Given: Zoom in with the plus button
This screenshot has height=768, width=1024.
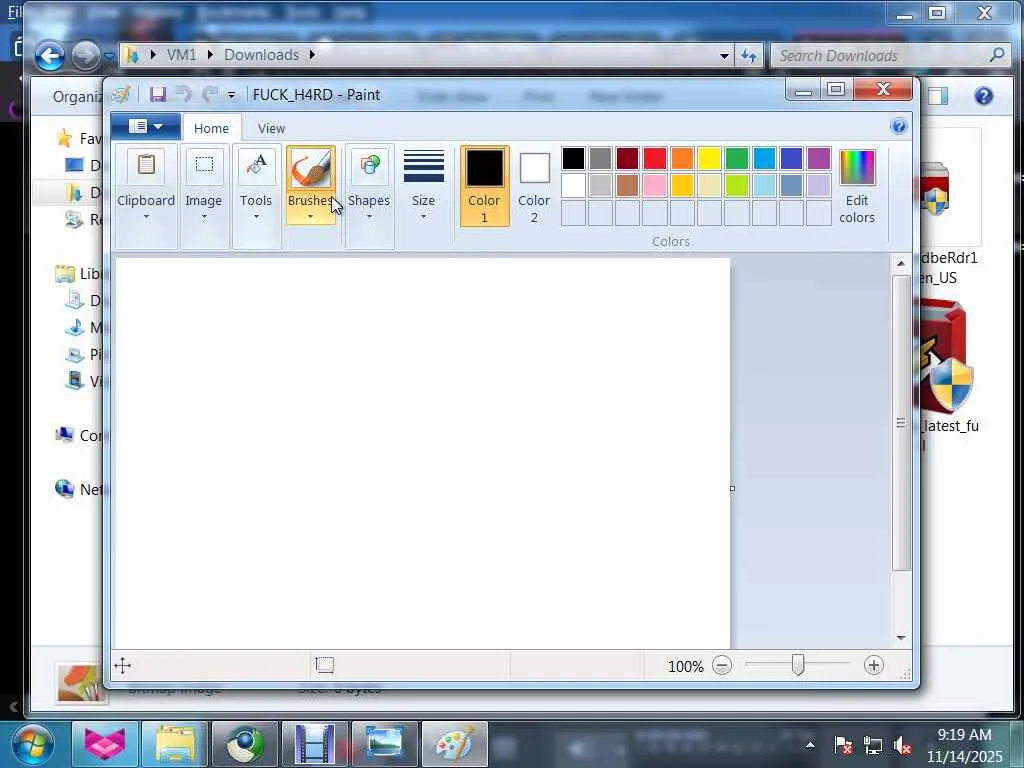Looking at the screenshot, I should [x=873, y=665].
